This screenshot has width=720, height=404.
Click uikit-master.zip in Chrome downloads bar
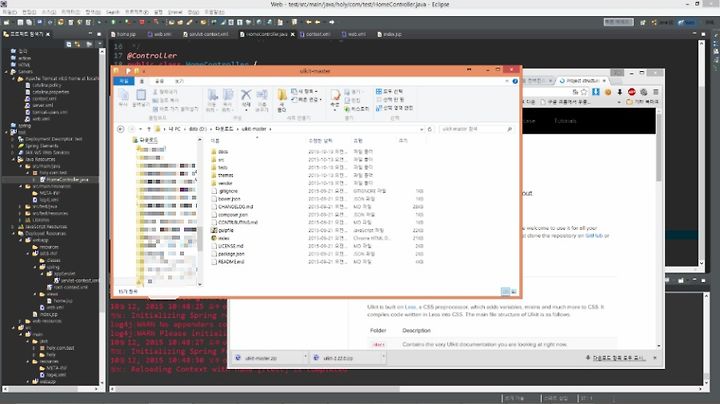point(260,358)
